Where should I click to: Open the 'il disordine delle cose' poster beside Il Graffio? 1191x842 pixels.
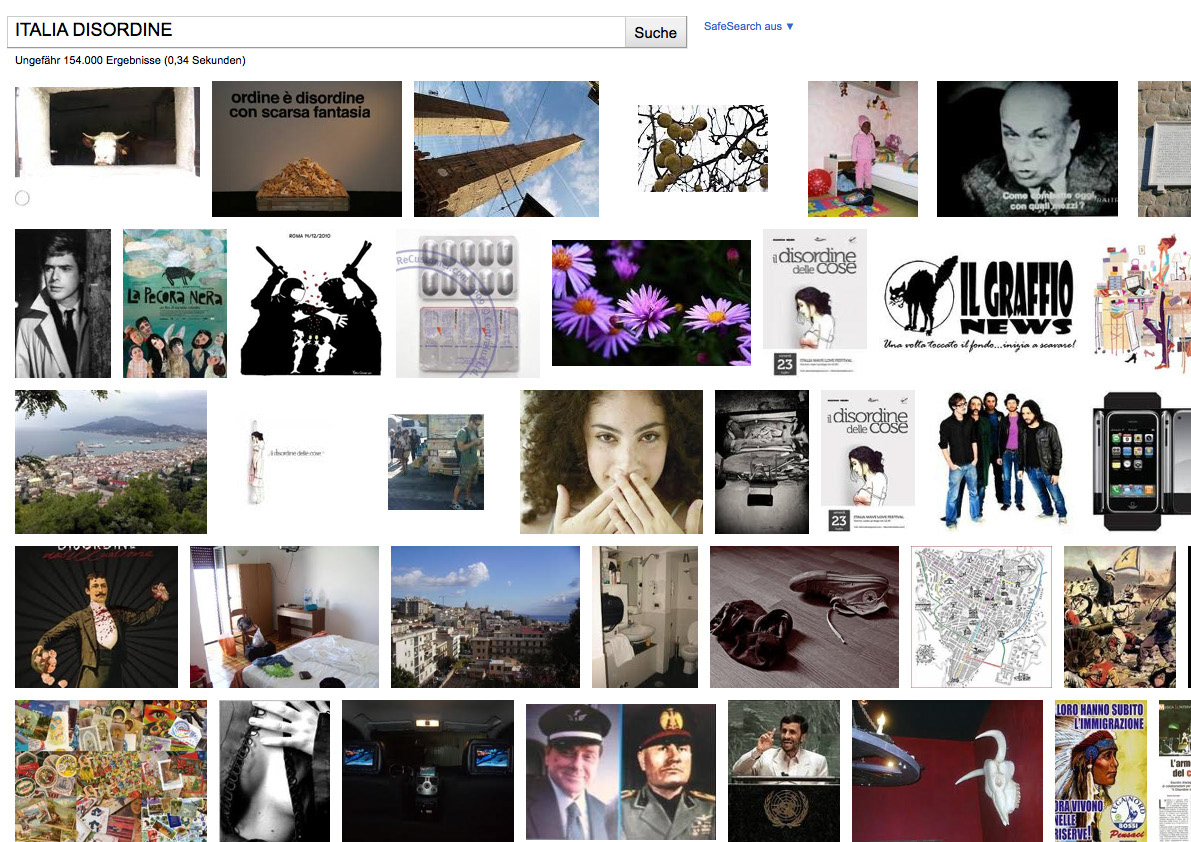click(x=815, y=302)
